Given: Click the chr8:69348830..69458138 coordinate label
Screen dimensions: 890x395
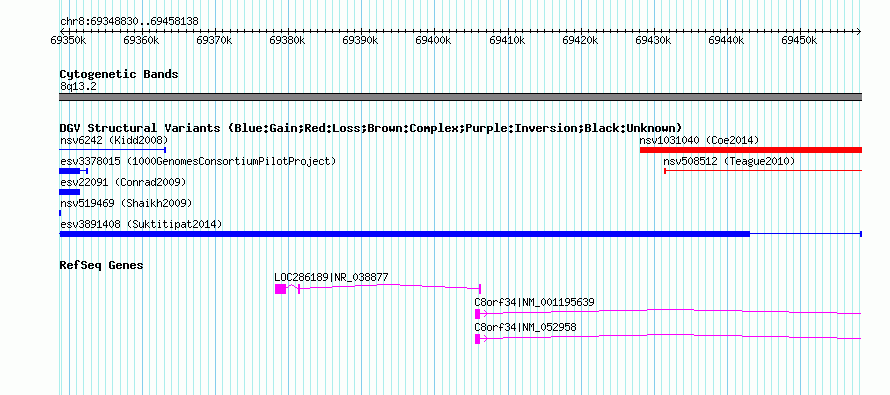Looking at the screenshot, I should coord(129,22).
